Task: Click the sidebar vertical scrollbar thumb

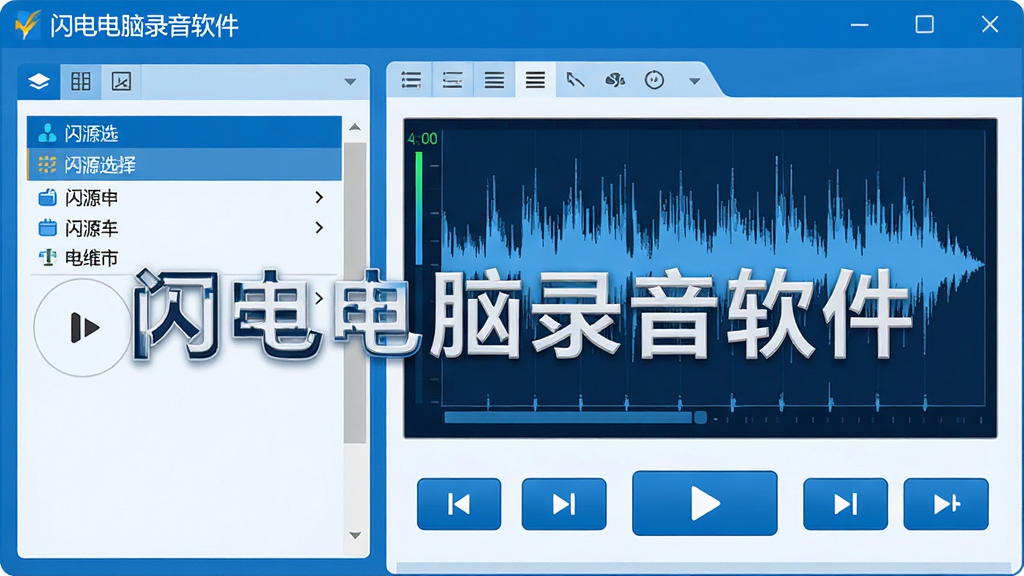Action: pos(355,293)
